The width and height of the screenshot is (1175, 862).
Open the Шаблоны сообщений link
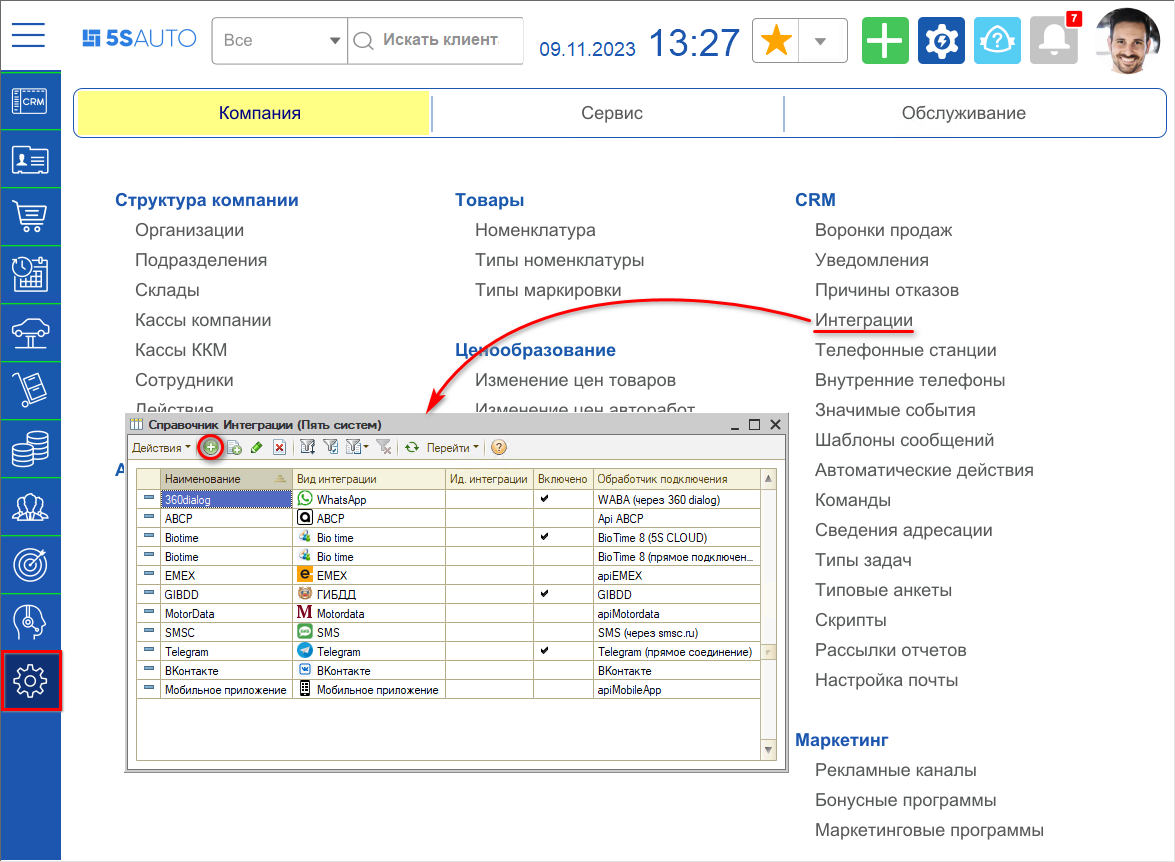(904, 440)
